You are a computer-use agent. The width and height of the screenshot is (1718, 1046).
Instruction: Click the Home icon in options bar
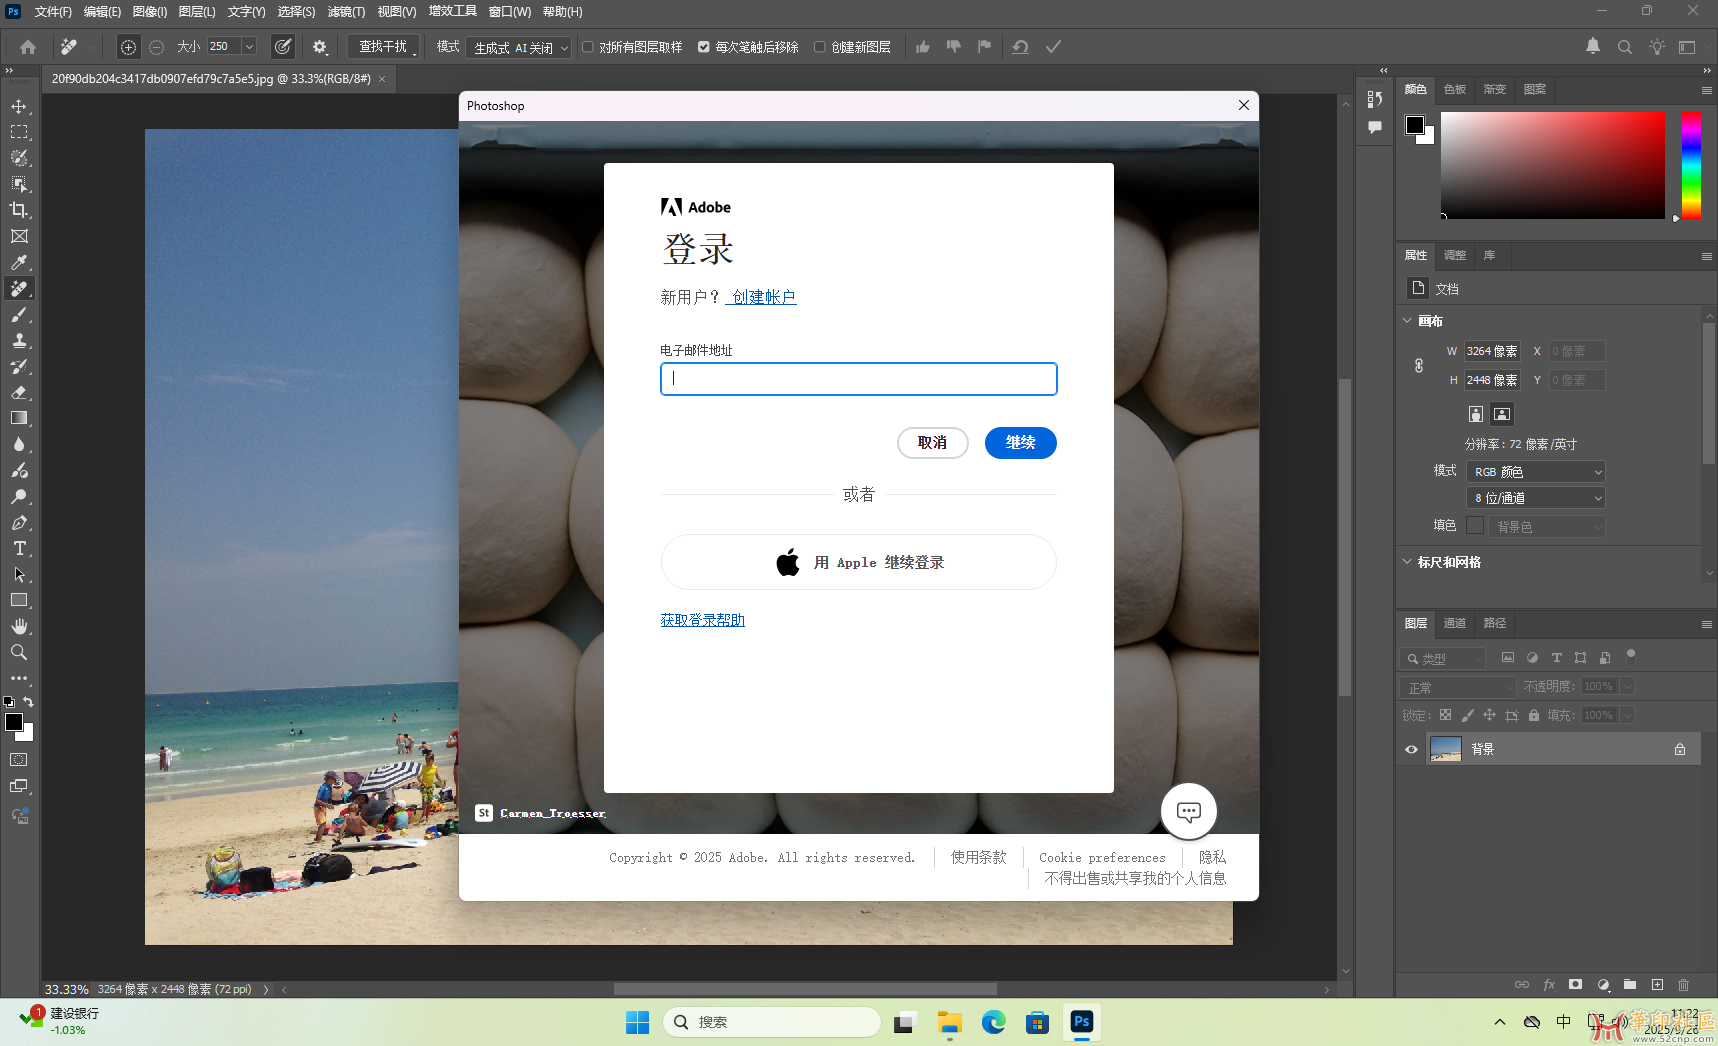(28, 47)
